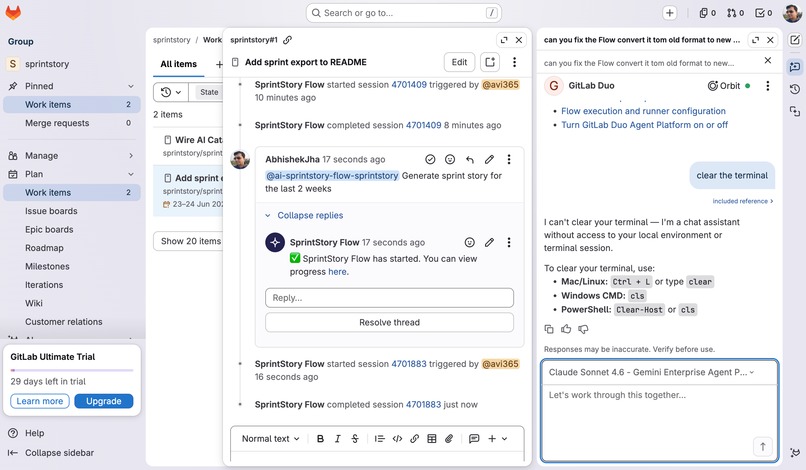Collapse the Plan sidebar section
Image resolution: width=806 pixels, height=470 pixels.
[131, 174]
